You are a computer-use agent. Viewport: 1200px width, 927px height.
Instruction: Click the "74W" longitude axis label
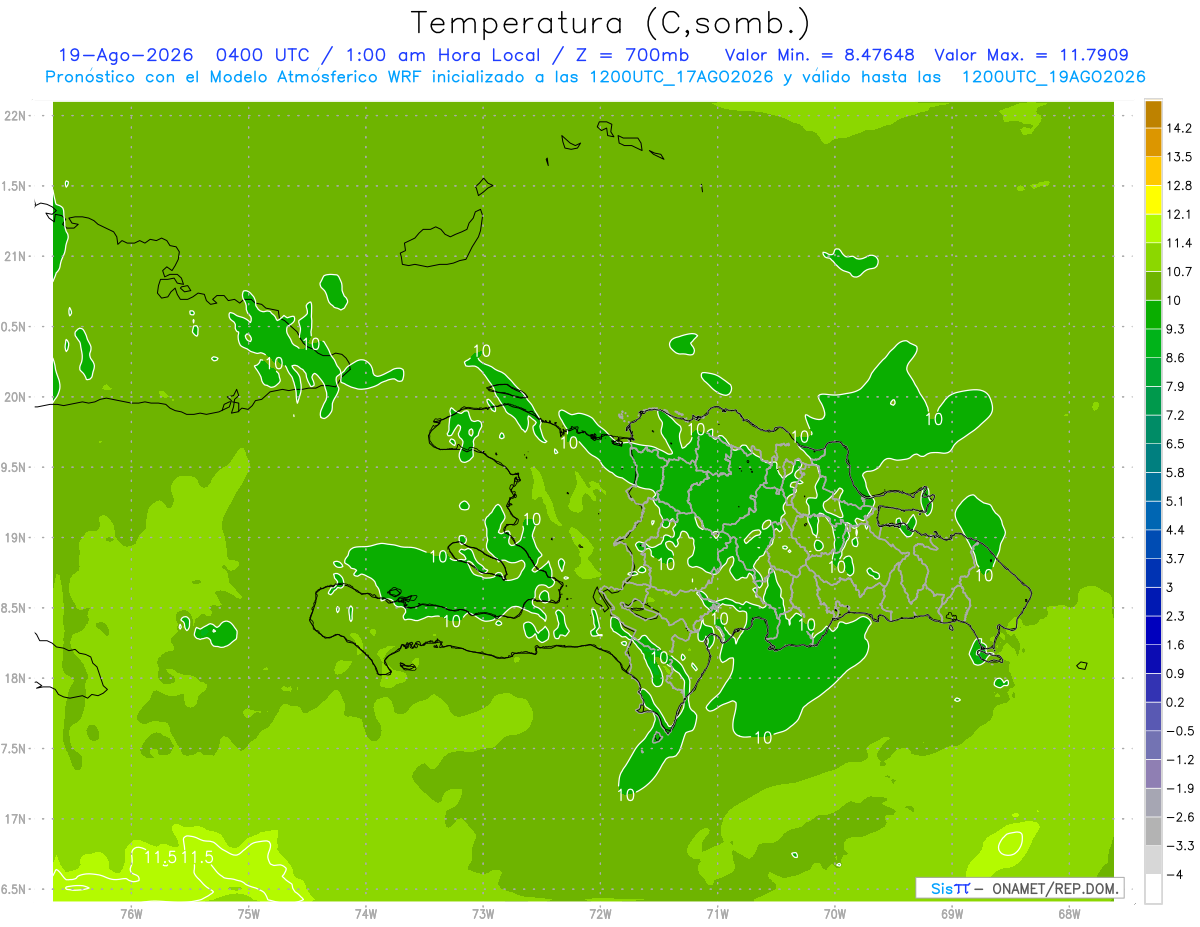pos(366,914)
